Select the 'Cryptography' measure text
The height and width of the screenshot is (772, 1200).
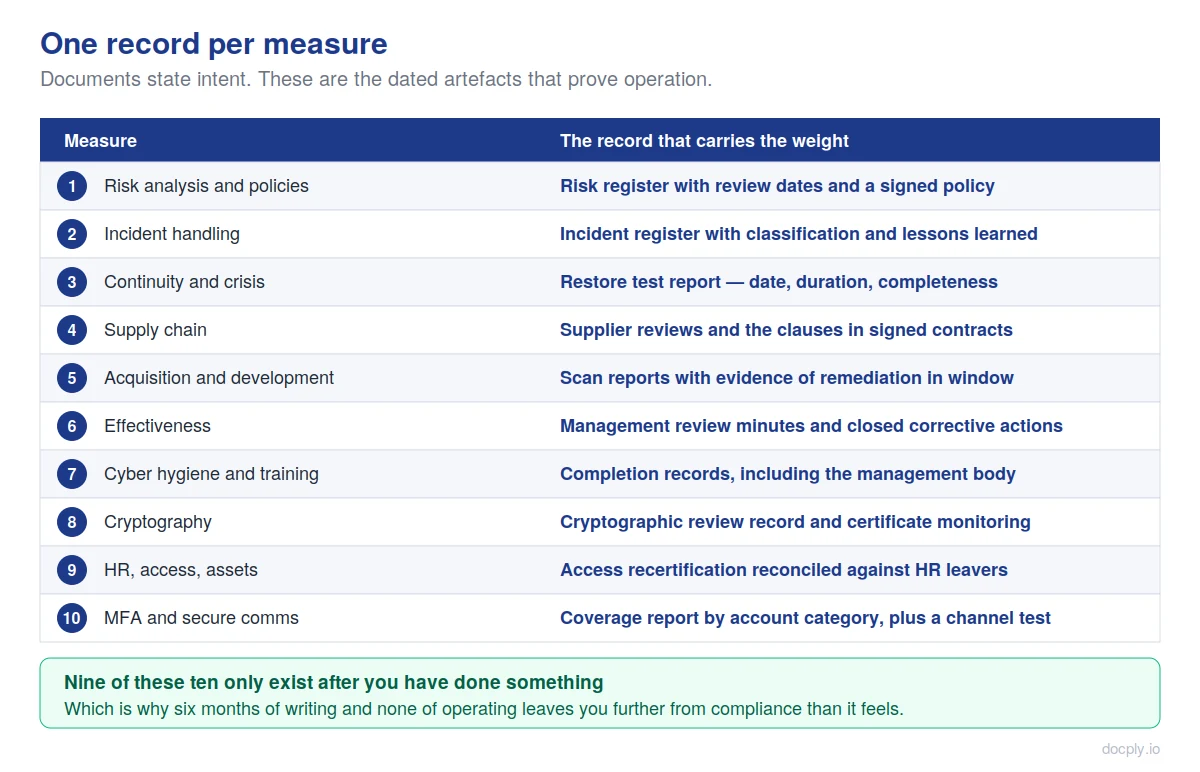tap(158, 522)
